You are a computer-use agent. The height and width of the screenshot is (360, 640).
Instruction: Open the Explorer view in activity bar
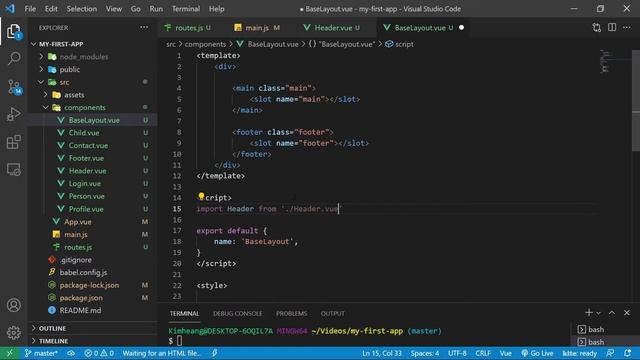pyautogui.click(x=13, y=31)
